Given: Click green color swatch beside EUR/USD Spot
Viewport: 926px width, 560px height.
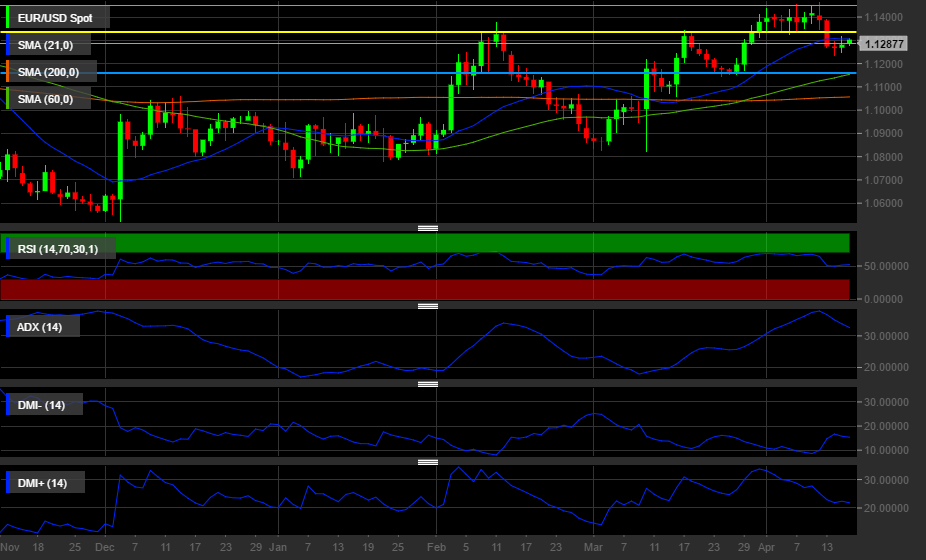Looking at the screenshot, I should pyautogui.click(x=8, y=17).
